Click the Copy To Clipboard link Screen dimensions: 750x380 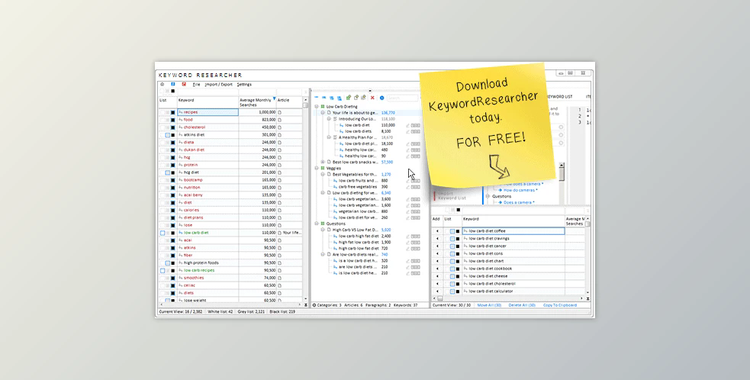[560, 305]
